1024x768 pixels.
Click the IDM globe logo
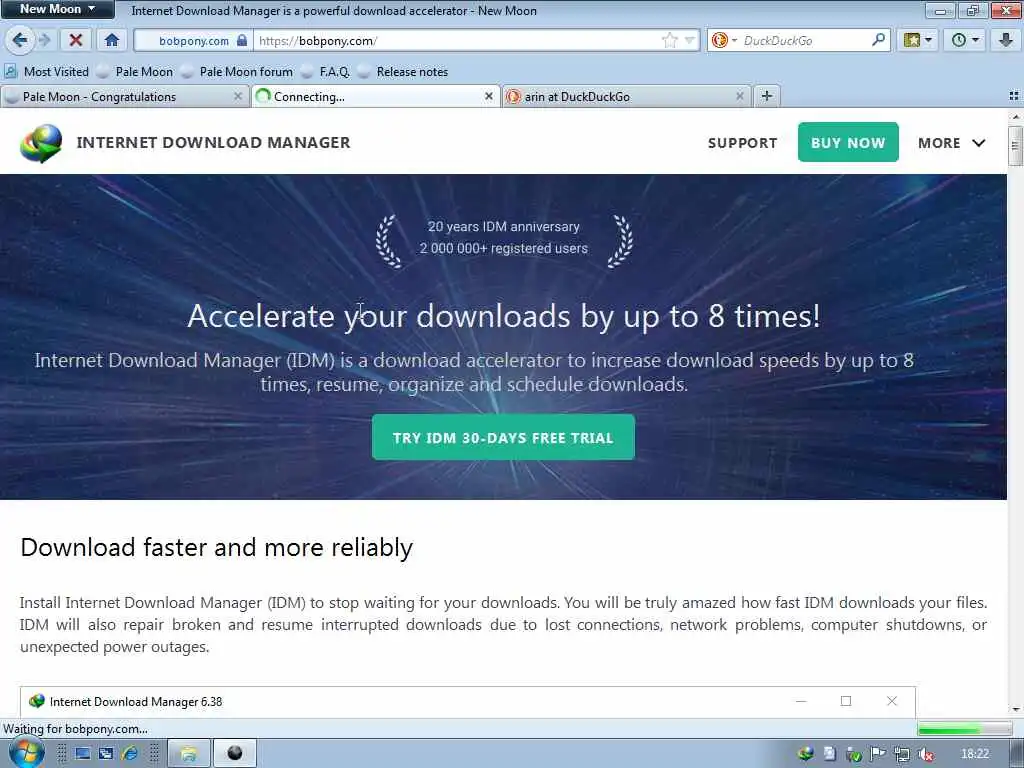[x=41, y=143]
